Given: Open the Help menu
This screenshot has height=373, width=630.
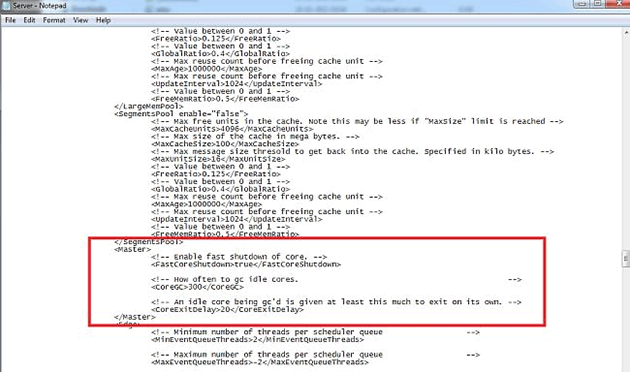Looking at the screenshot, I should (x=103, y=20).
